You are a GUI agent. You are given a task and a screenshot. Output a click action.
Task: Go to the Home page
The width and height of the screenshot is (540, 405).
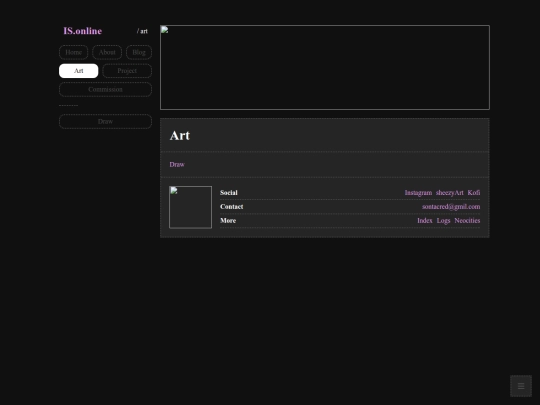point(73,52)
